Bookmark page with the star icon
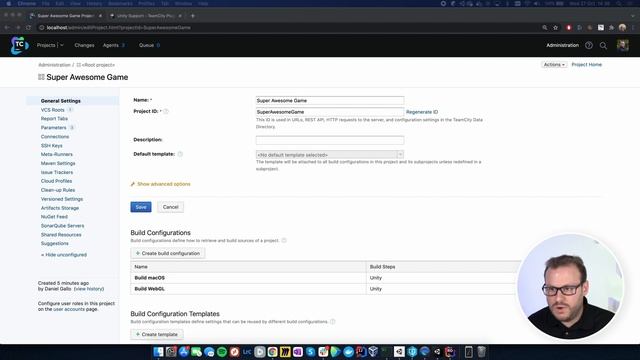 pos(556,27)
